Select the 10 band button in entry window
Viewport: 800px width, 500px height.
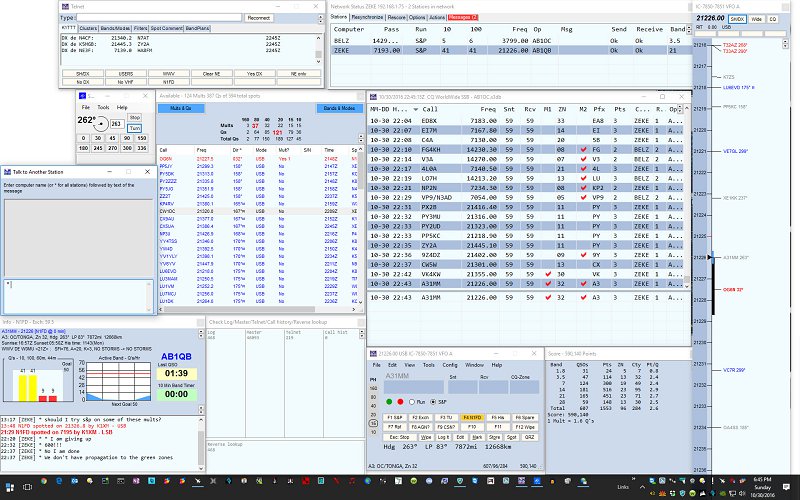click(x=373, y=432)
